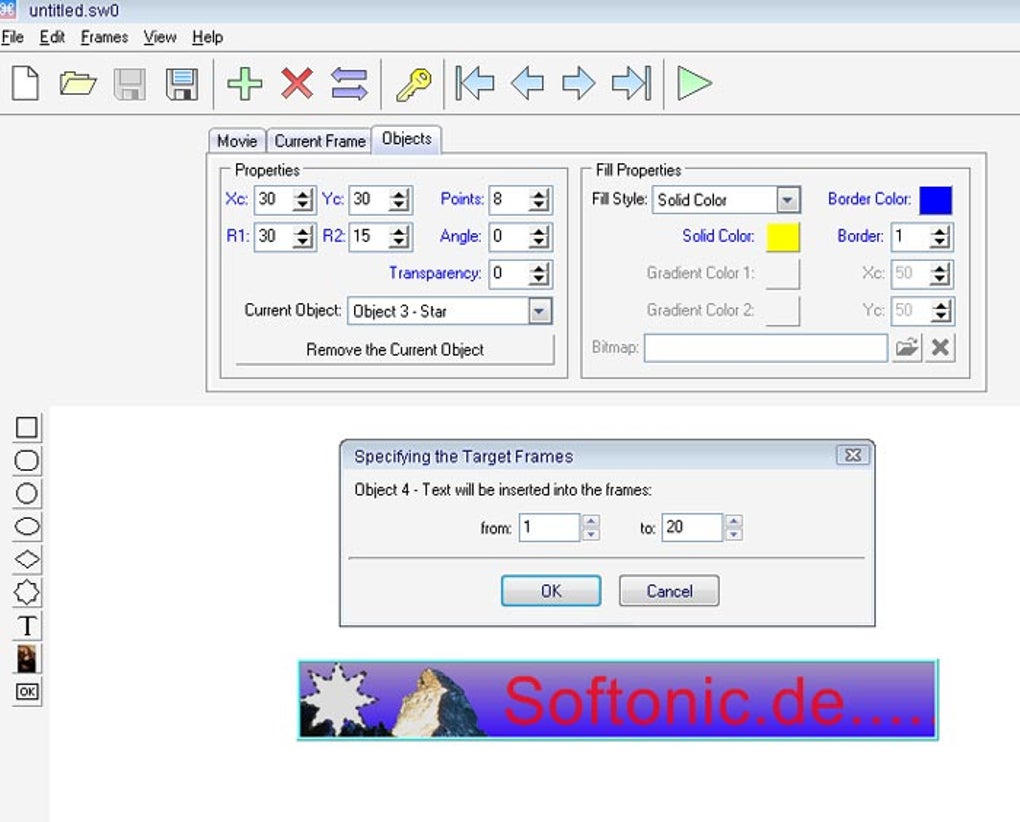Open the Frames menu
Viewport: 1020px width, 822px height.
[104, 37]
